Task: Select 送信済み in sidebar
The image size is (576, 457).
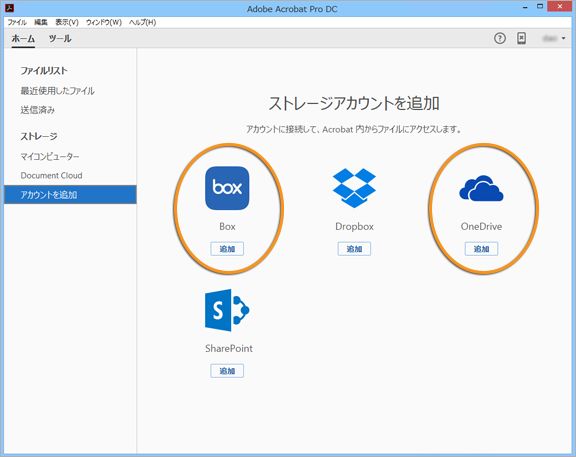Action: click(x=37, y=110)
